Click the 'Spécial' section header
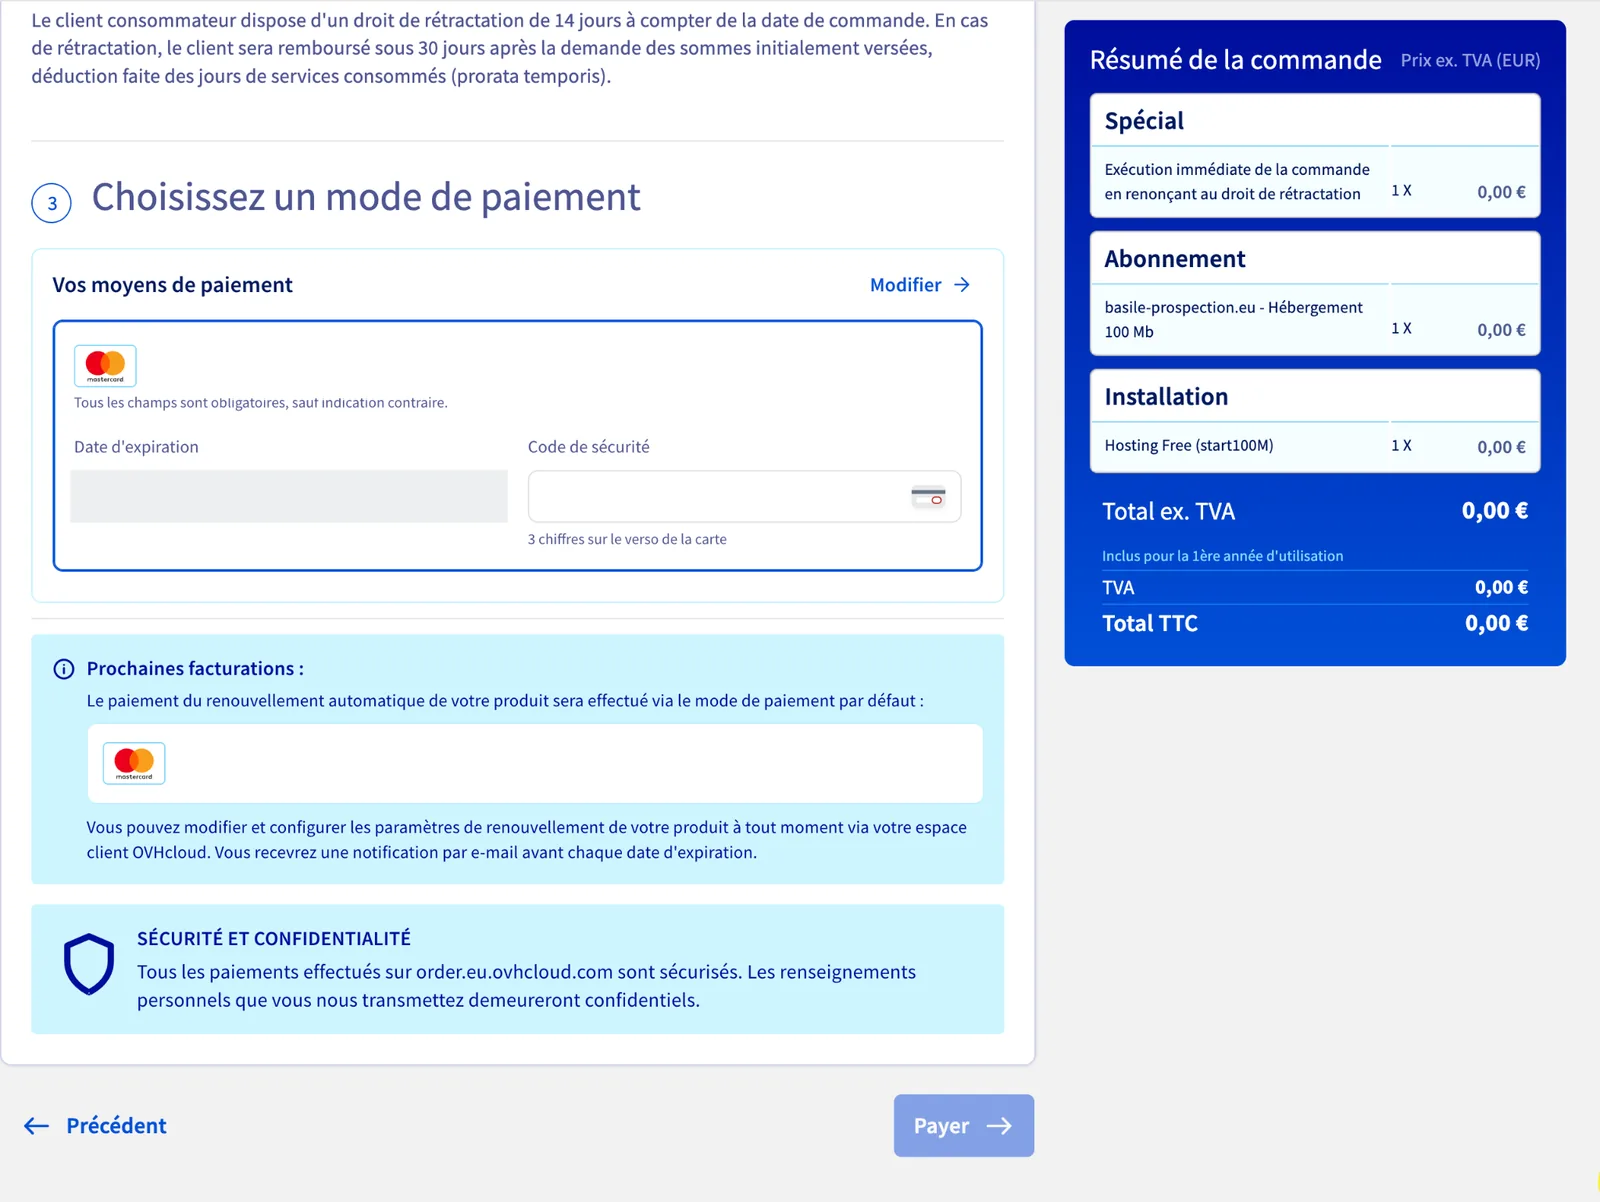The width and height of the screenshot is (1600, 1202). coord(1144,121)
